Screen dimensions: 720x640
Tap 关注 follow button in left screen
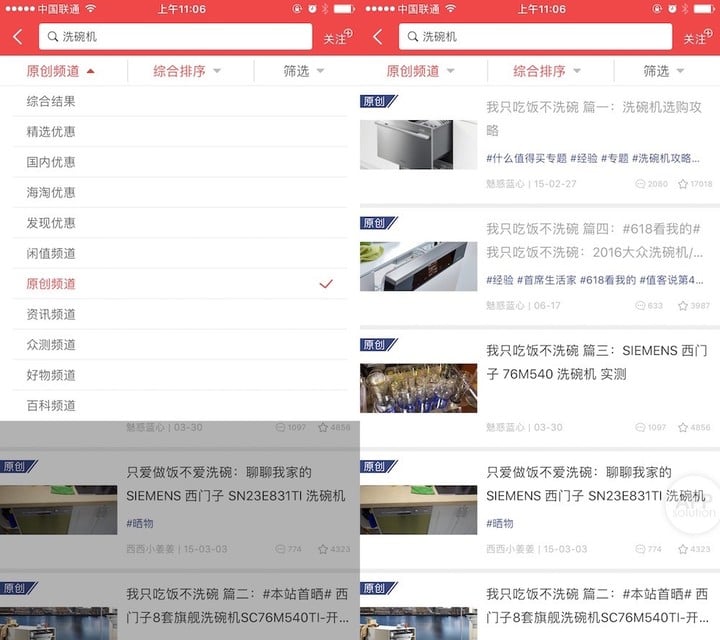pyautogui.click(x=338, y=37)
